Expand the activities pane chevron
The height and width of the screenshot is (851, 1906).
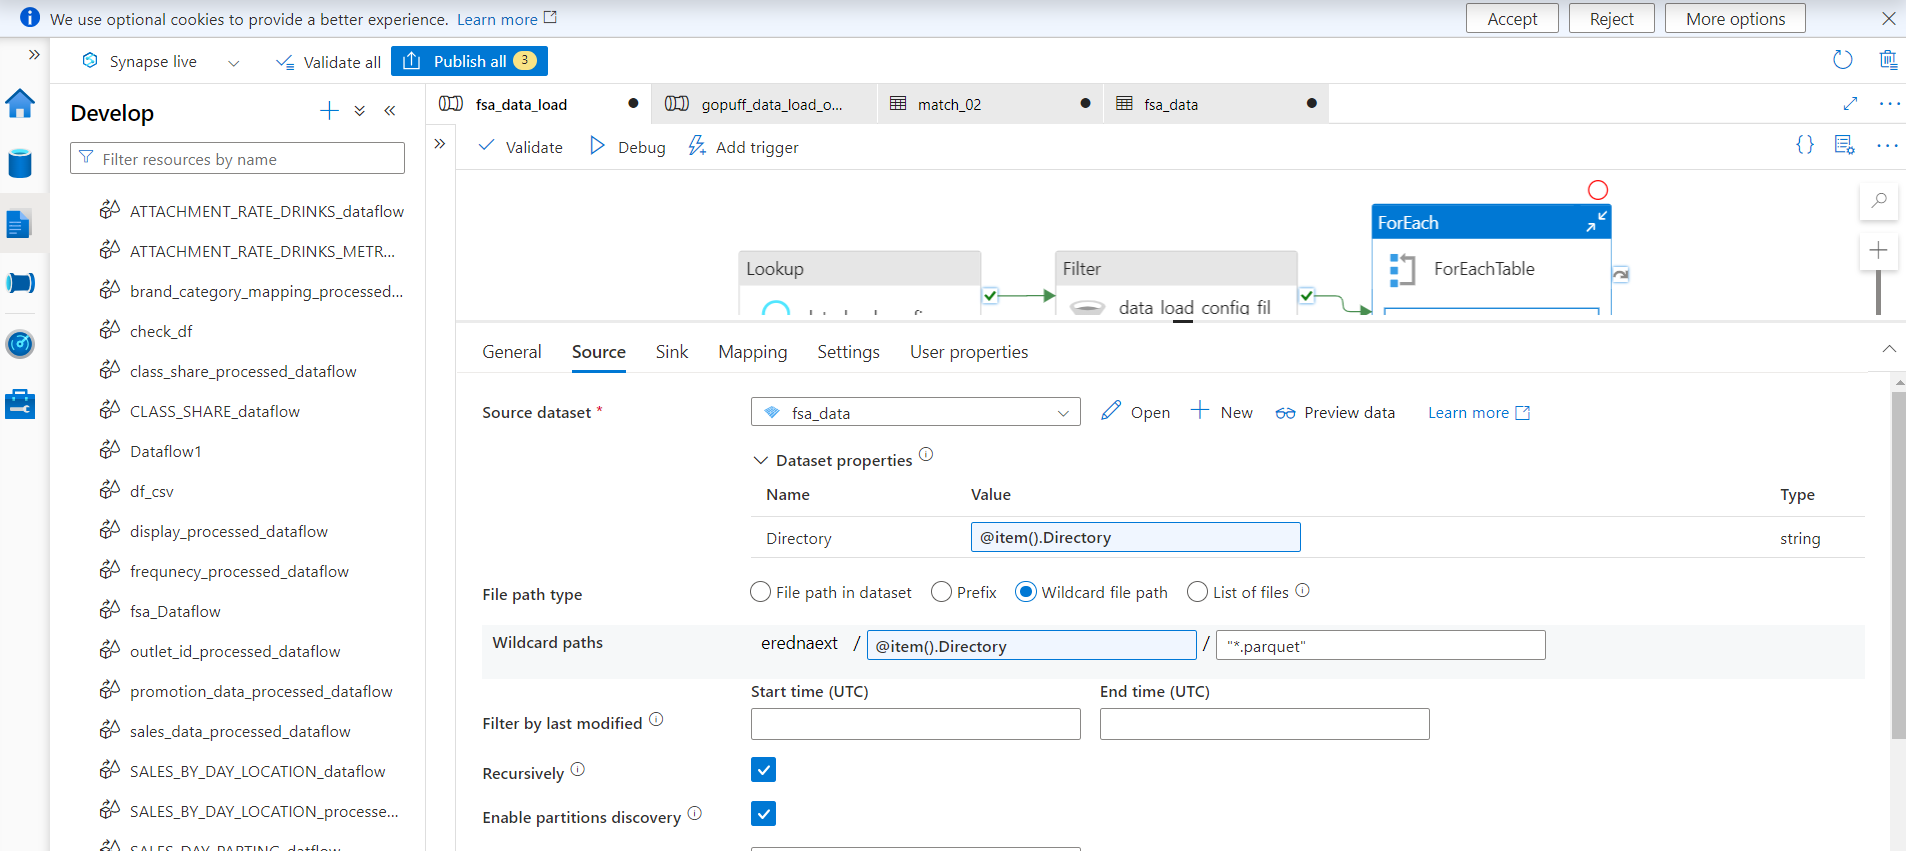coord(440,144)
